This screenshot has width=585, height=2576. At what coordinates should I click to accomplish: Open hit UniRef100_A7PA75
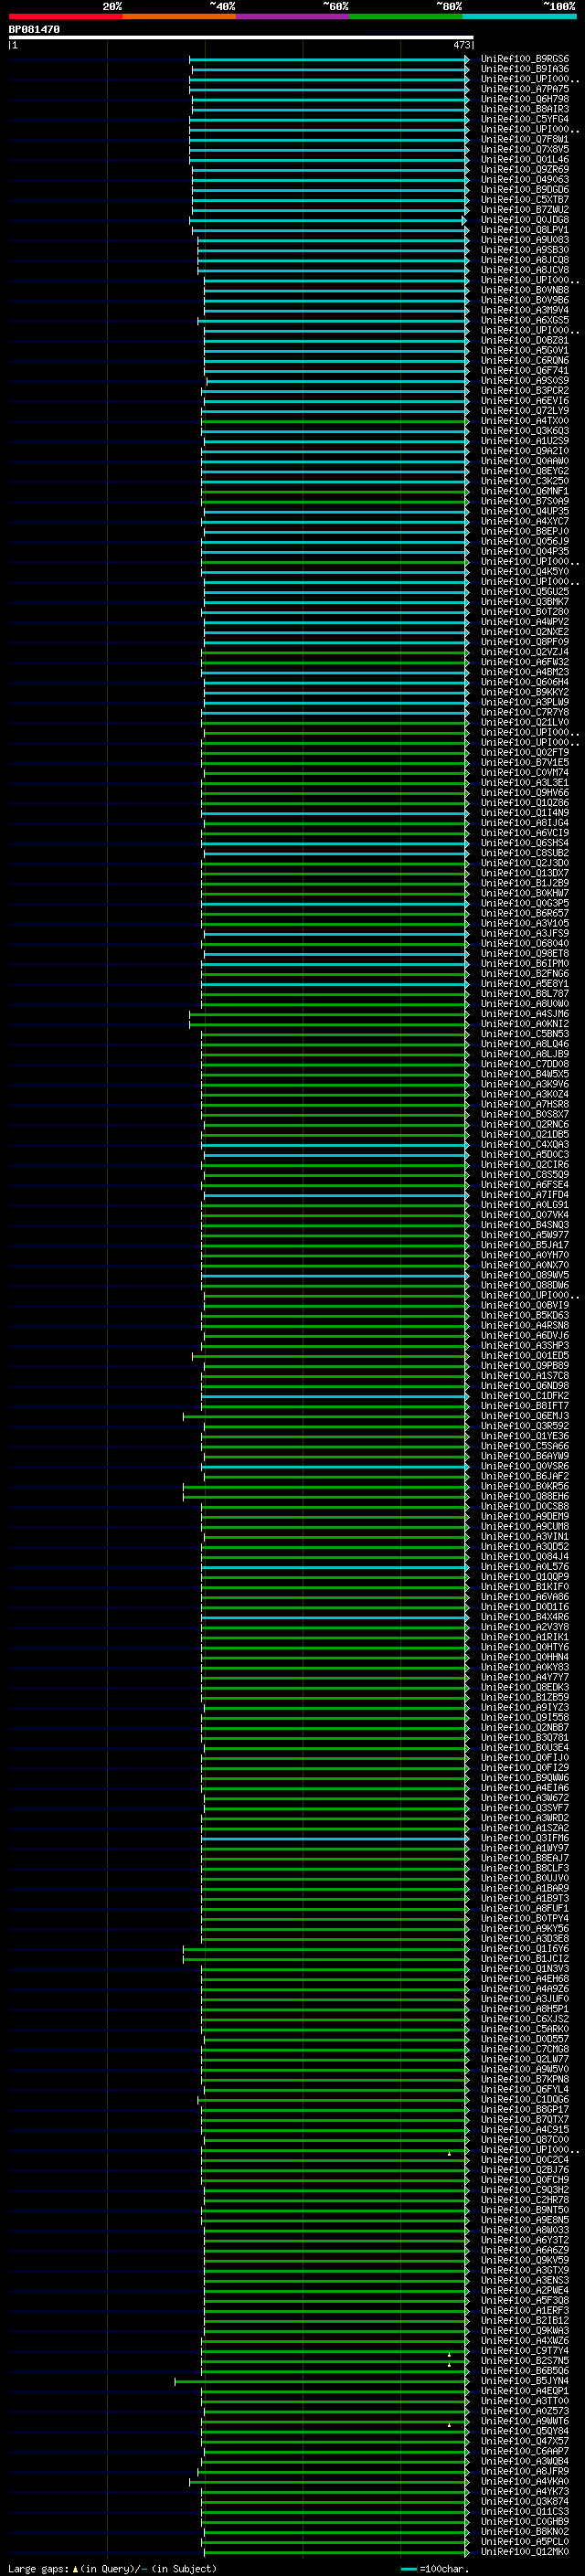tap(524, 89)
